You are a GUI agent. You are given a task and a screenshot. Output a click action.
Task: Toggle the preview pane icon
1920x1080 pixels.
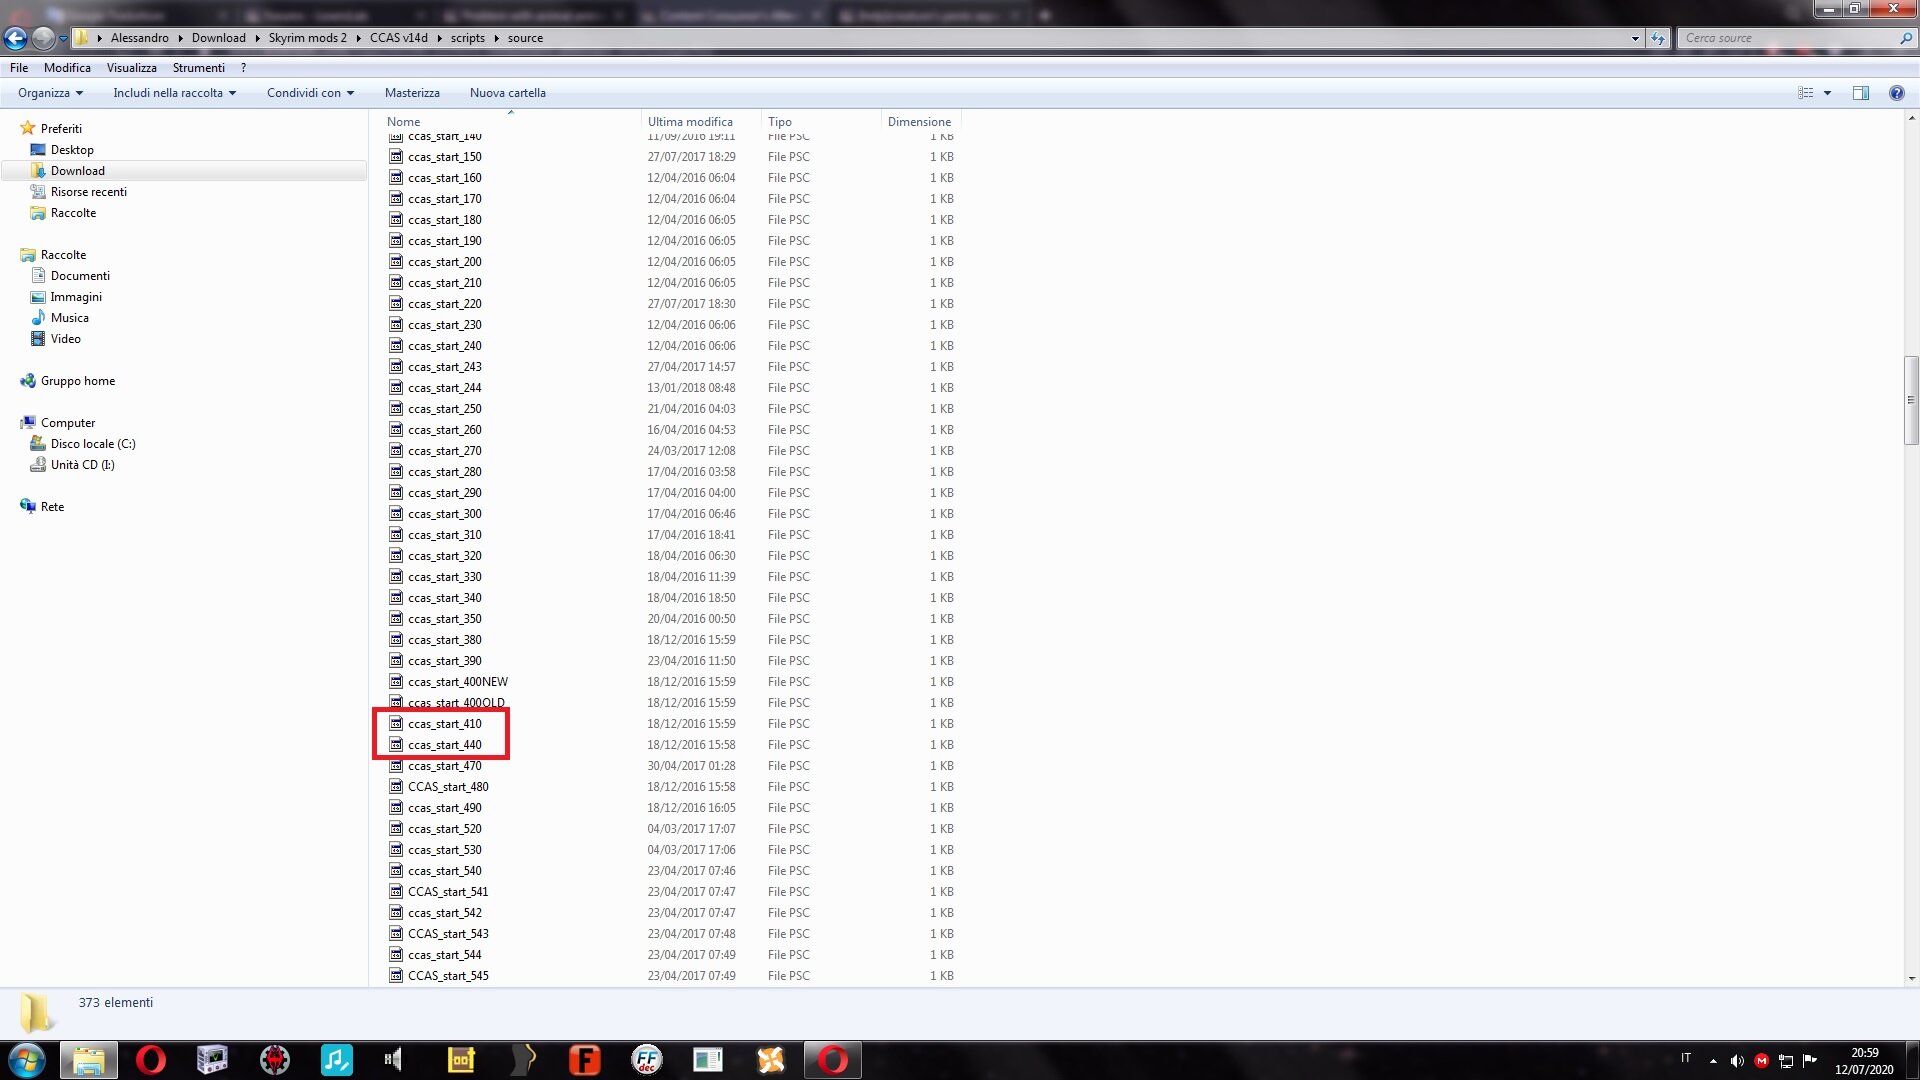(x=1860, y=93)
